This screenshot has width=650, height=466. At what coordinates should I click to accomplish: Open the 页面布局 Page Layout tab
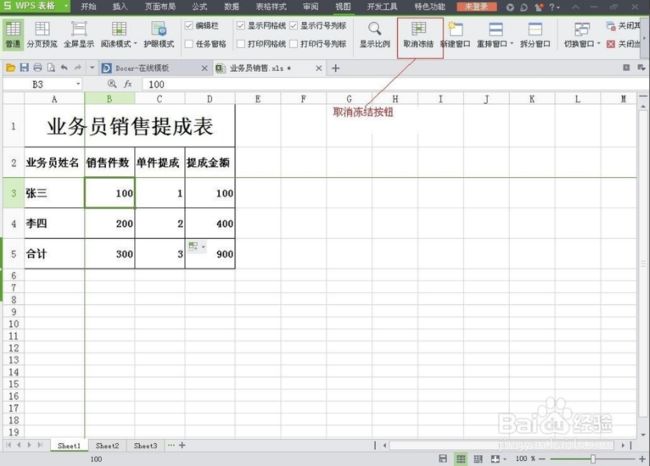[160, 6]
